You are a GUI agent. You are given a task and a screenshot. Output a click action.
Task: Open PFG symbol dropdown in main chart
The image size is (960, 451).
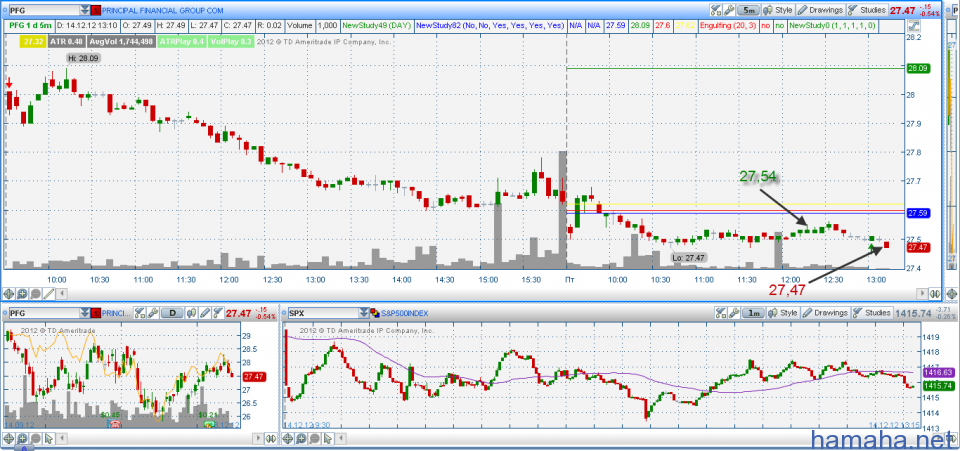84,10
